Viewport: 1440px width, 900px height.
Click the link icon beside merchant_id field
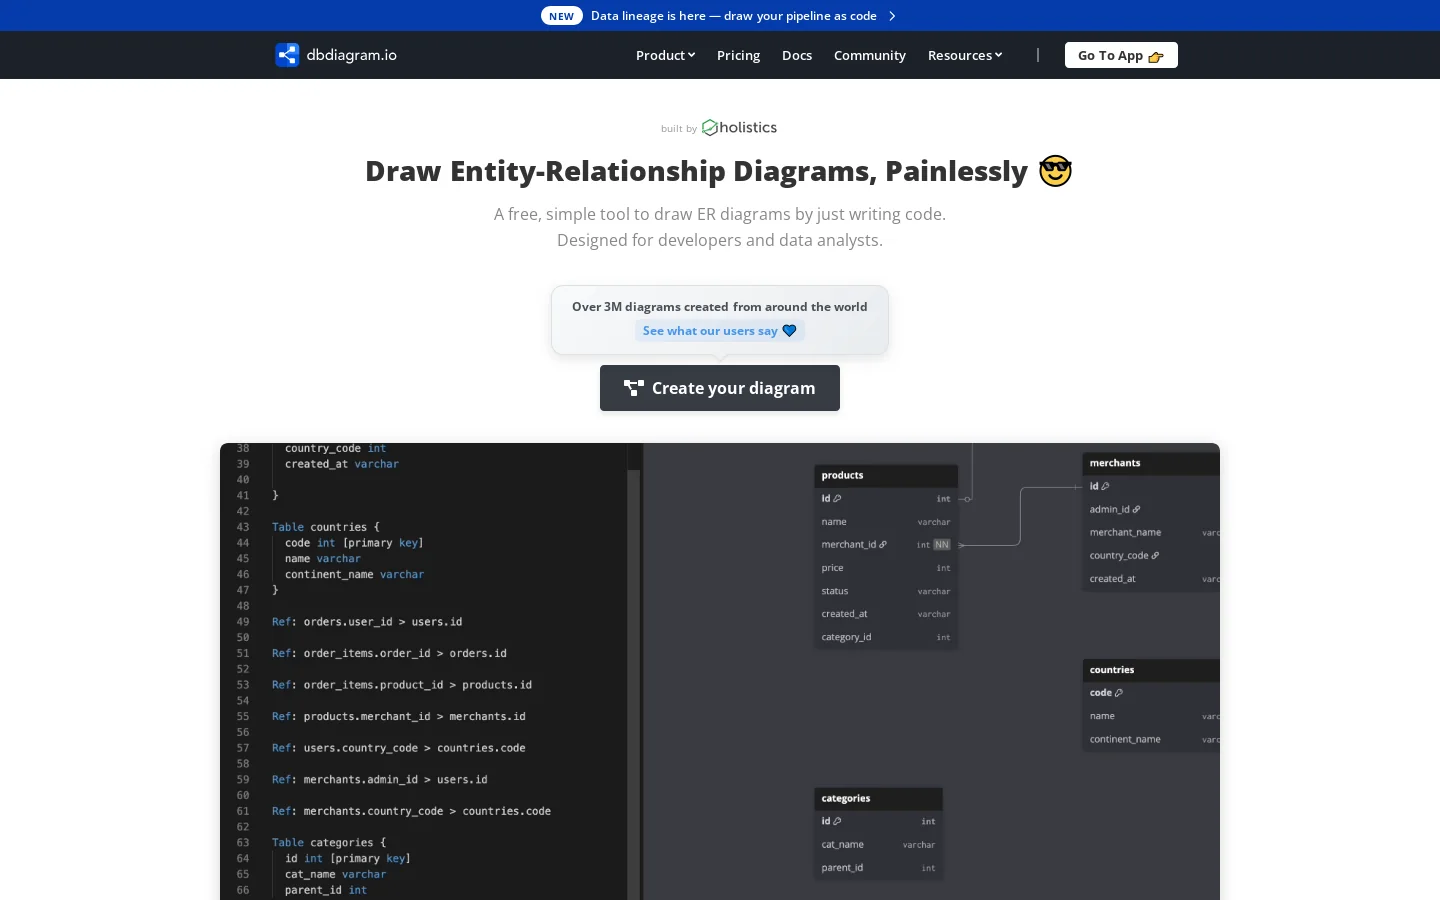pyautogui.click(x=882, y=545)
